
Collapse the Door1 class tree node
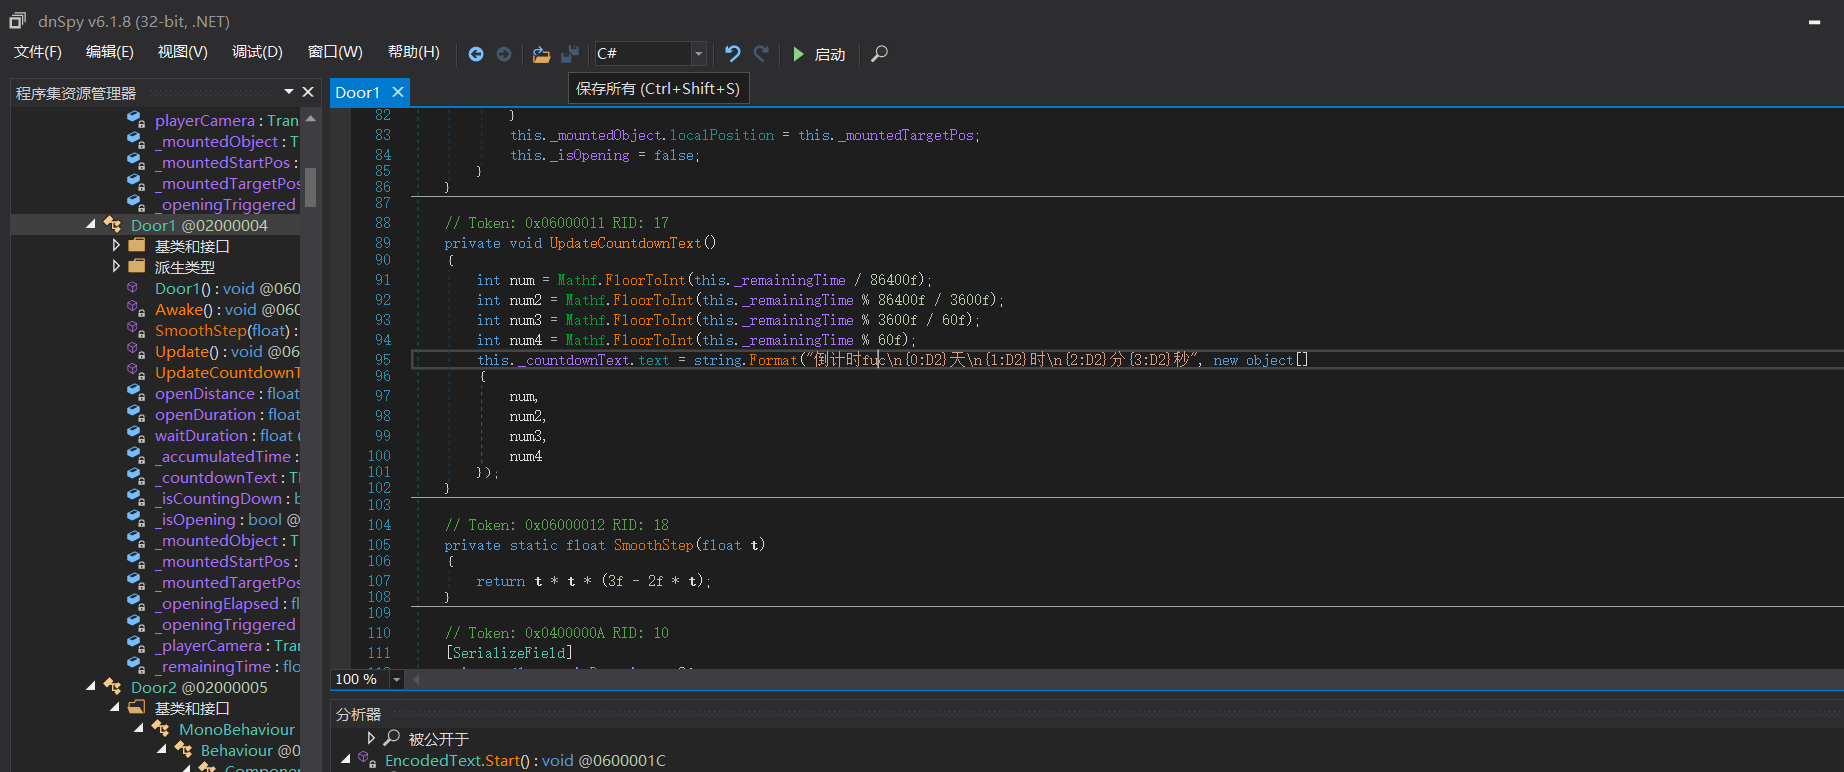(92, 225)
